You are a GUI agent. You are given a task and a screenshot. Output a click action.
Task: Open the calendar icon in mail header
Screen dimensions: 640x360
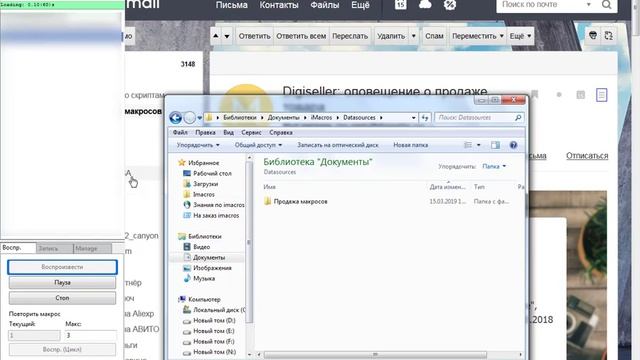pos(400,5)
